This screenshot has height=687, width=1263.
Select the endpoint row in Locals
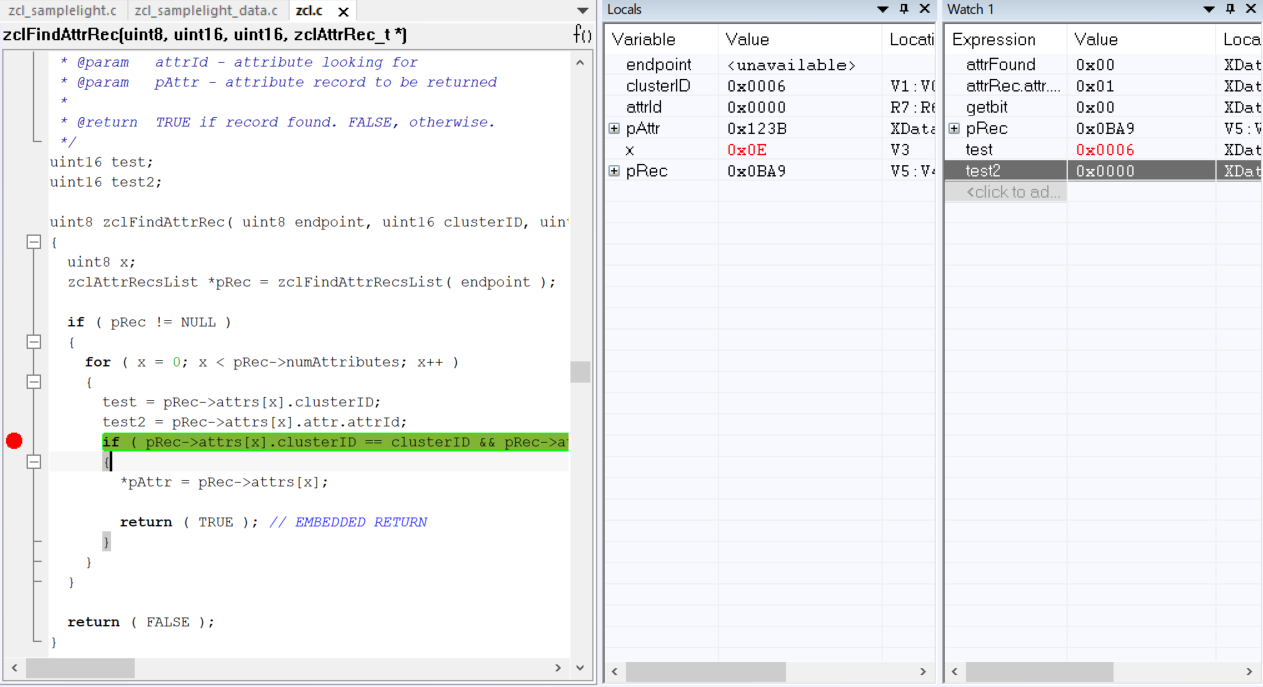(x=770, y=65)
